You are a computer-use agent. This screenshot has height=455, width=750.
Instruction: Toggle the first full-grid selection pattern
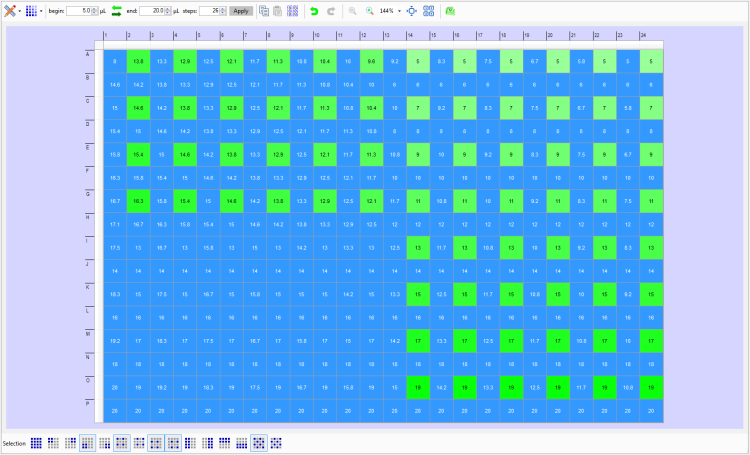[x=36, y=442]
